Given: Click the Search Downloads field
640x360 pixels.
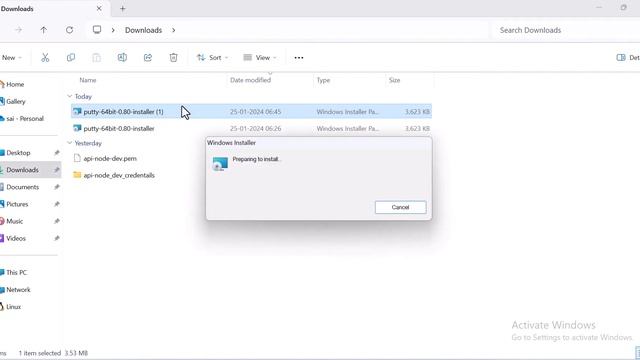Looking at the screenshot, I should click(565, 30).
